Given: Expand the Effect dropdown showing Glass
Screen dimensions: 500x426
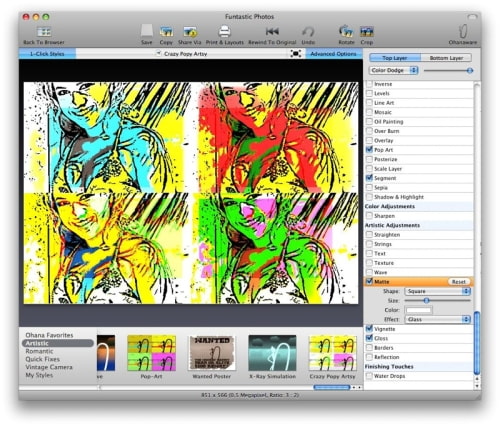Looking at the screenshot, I should pos(437,319).
